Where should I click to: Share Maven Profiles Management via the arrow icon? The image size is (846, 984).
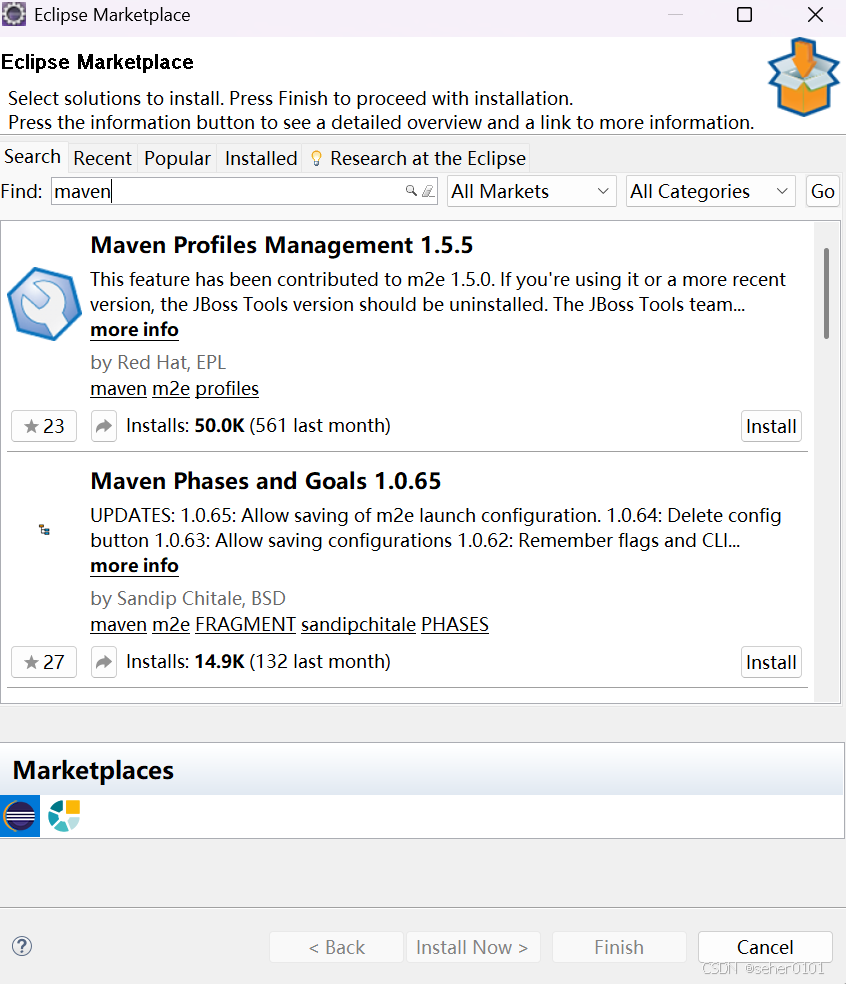pos(104,426)
